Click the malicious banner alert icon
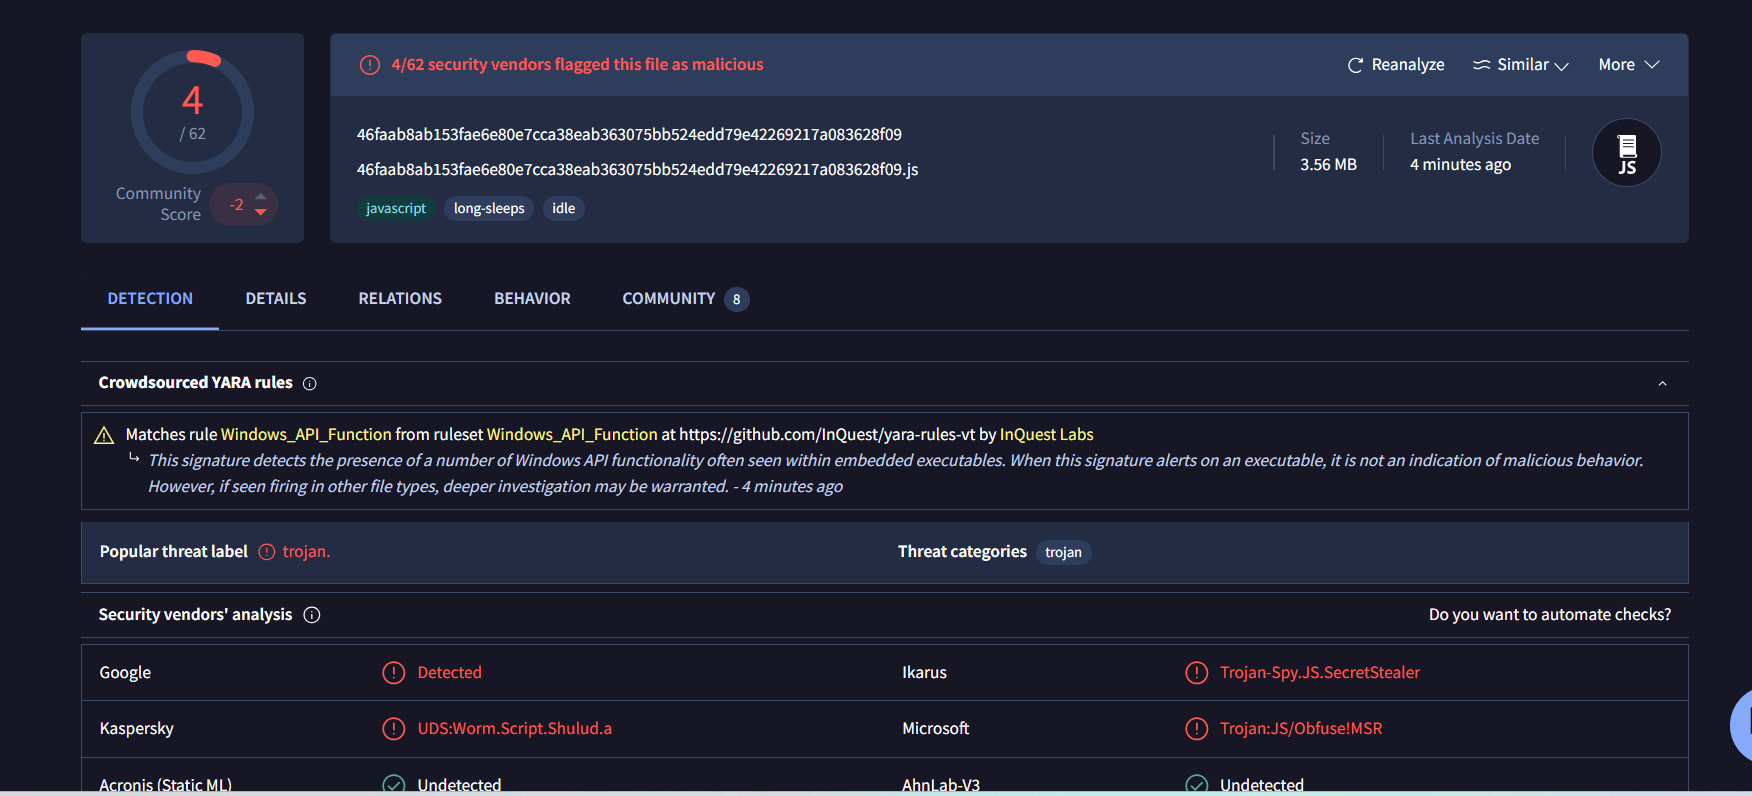 pyautogui.click(x=370, y=65)
